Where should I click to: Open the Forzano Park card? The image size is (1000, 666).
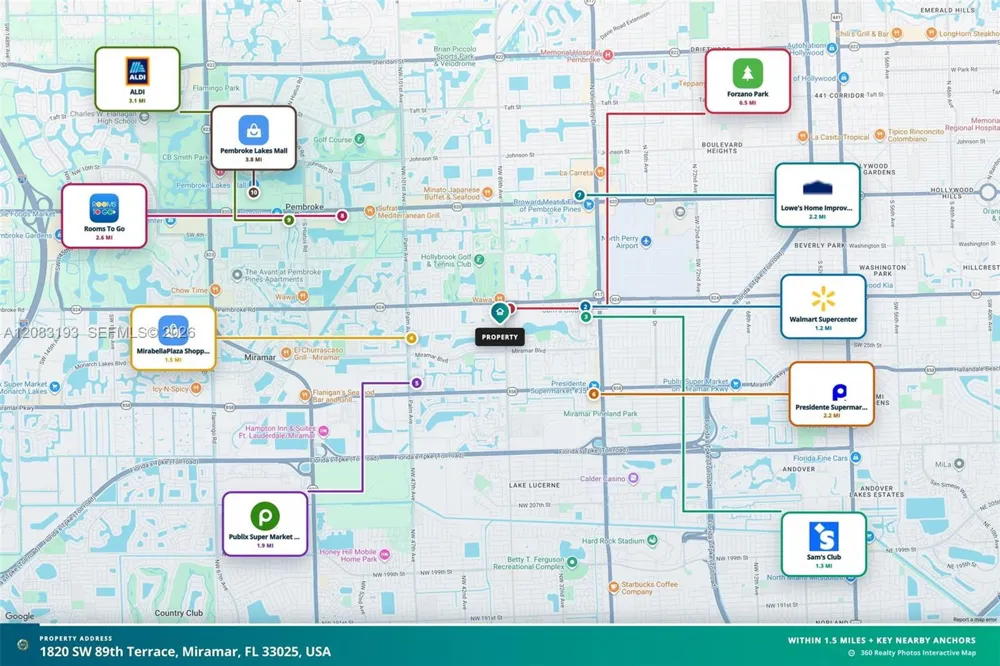tap(747, 81)
